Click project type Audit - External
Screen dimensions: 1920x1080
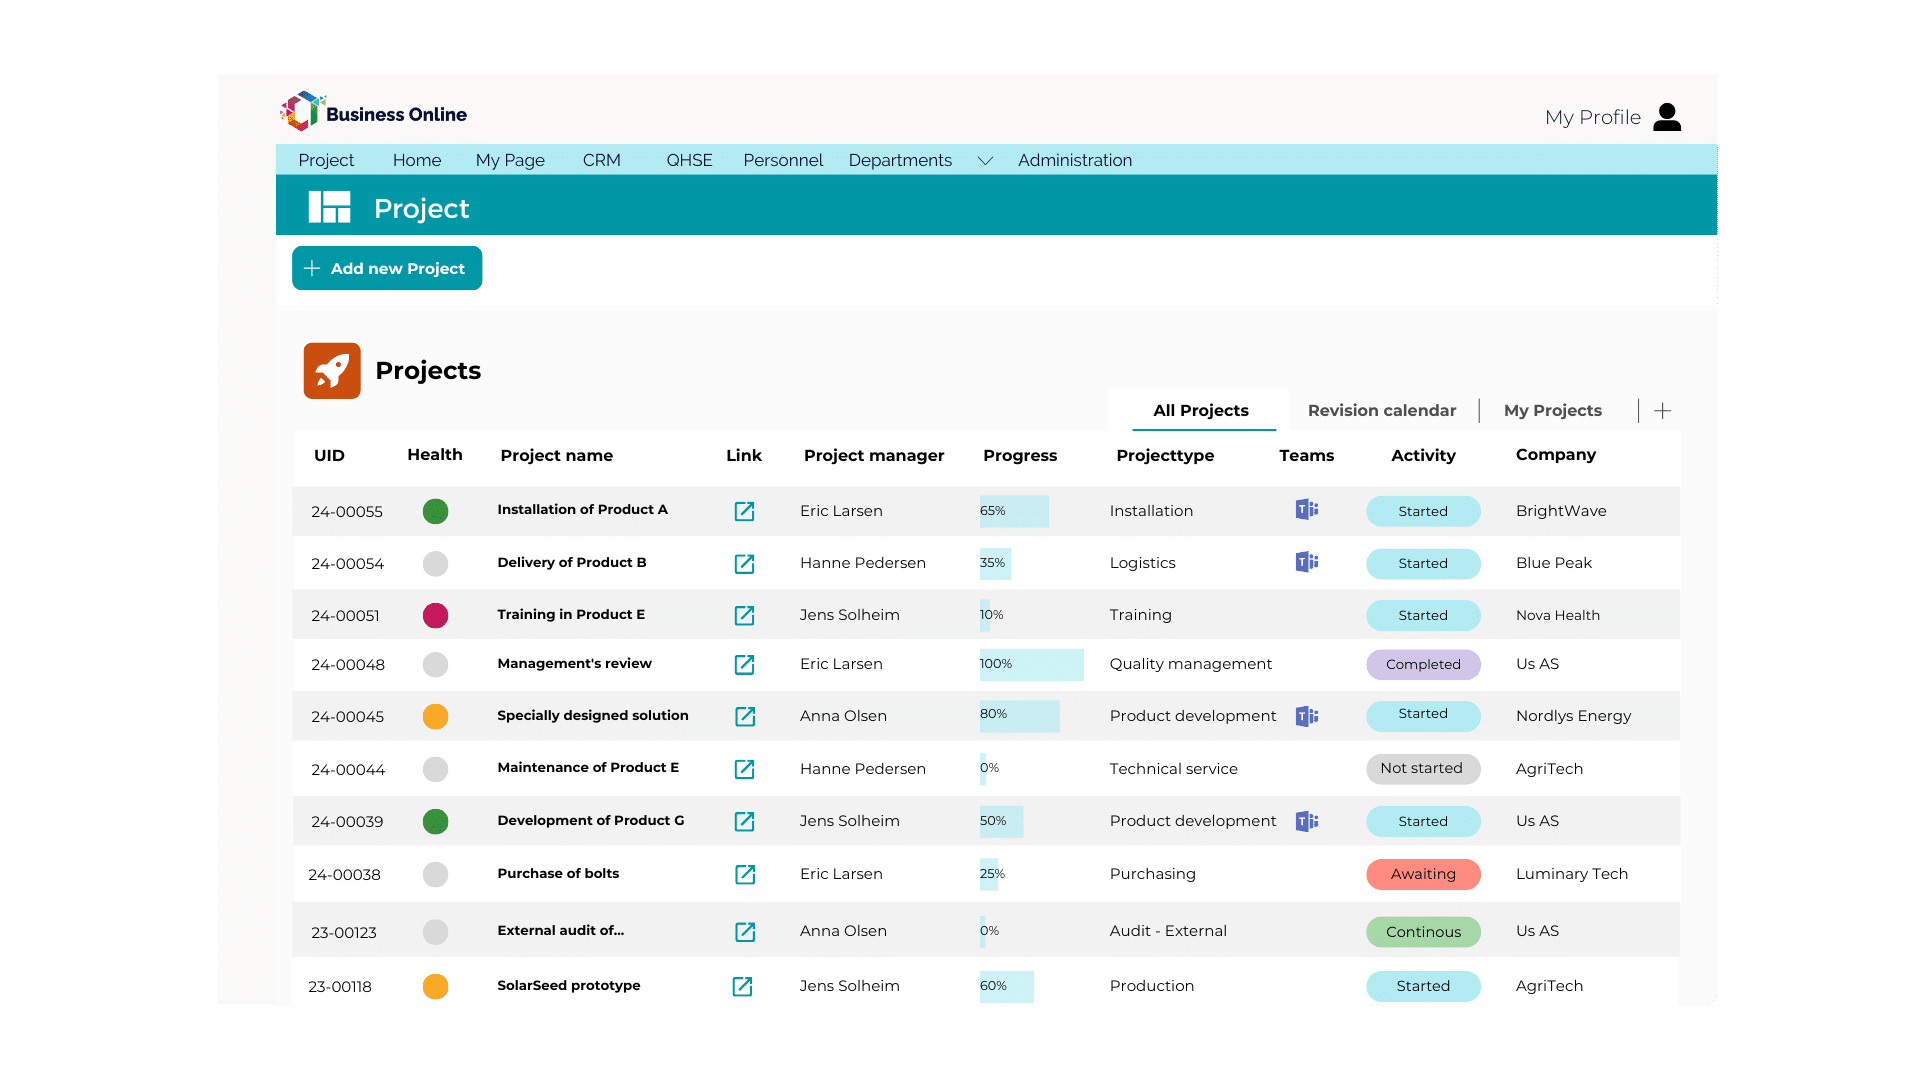coord(1168,931)
